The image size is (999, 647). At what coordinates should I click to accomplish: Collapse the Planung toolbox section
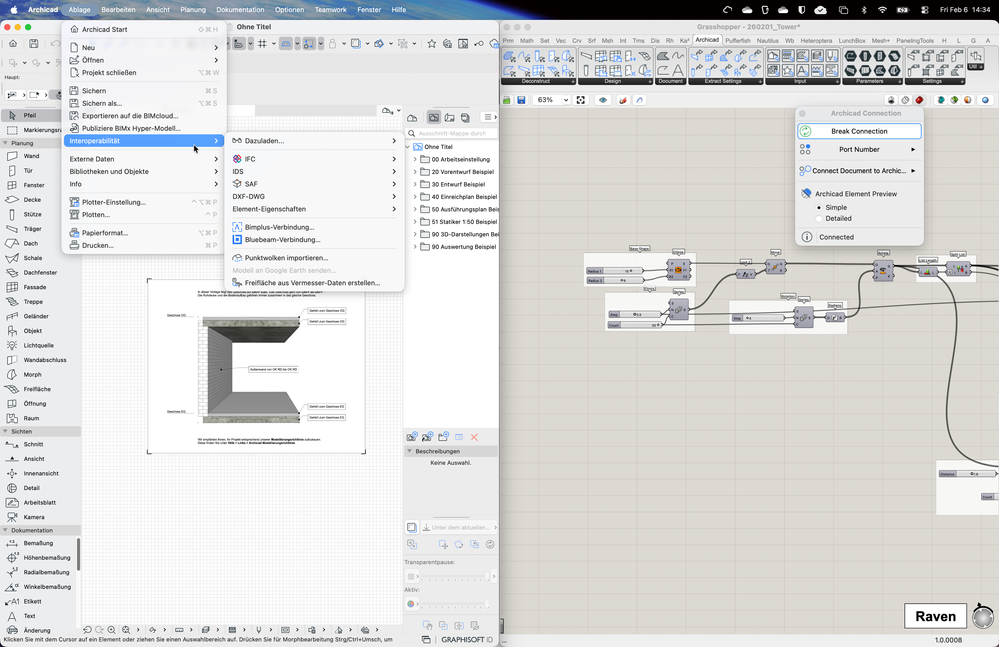6,143
